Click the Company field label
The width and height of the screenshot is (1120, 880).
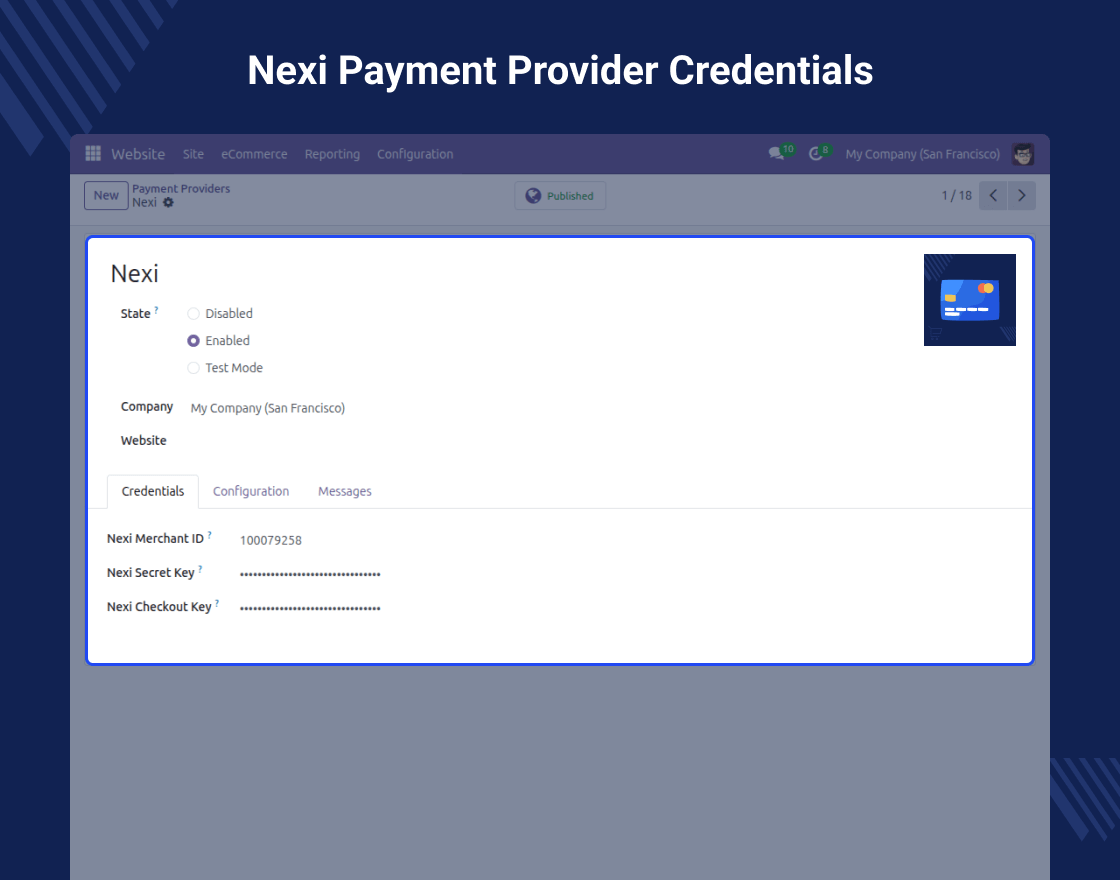tap(146, 407)
